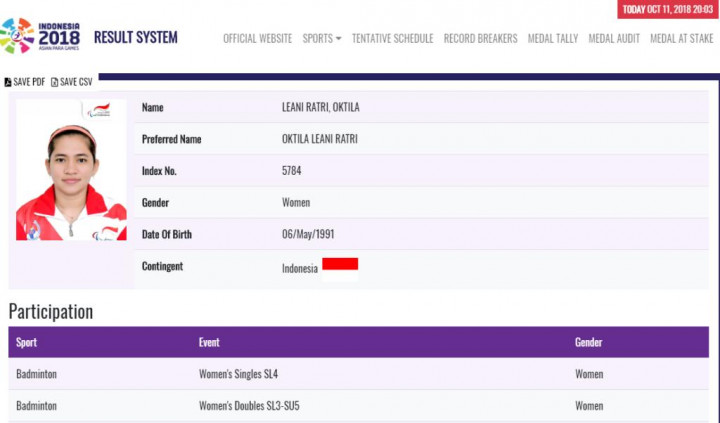Click the athlete profile photo
720x423 pixels.
point(71,170)
